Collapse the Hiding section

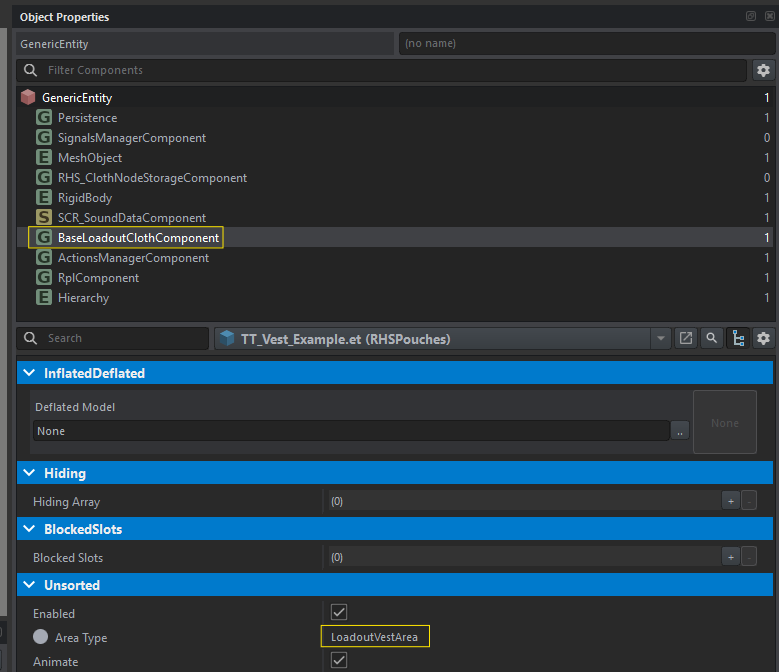(x=28, y=473)
